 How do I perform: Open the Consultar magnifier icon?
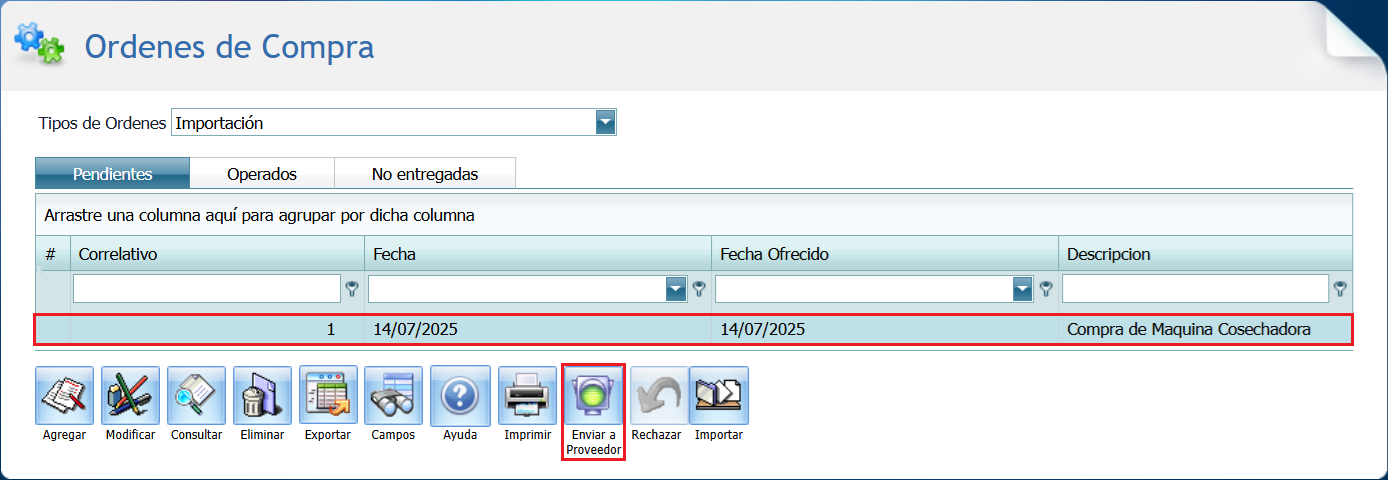click(x=197, y=395)
